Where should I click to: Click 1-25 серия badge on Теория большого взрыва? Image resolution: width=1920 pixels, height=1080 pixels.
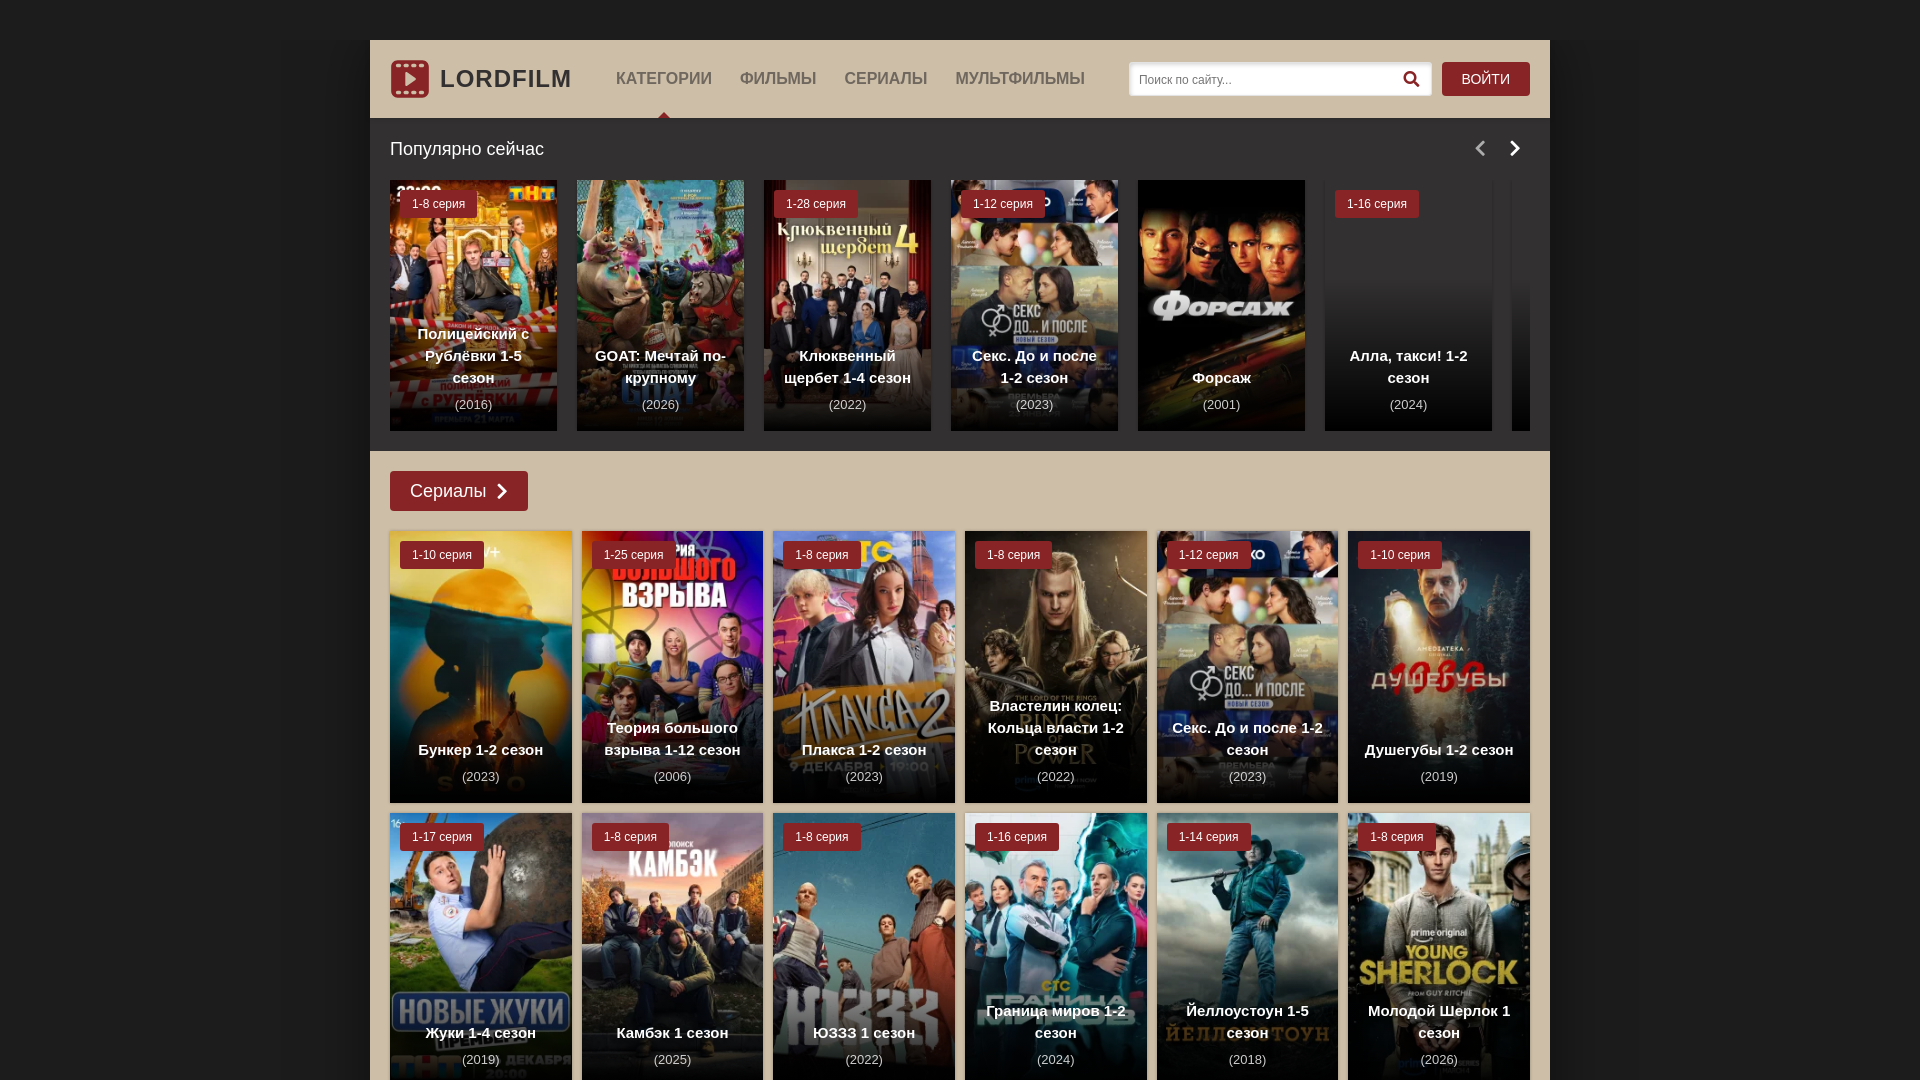coord(634,555)
